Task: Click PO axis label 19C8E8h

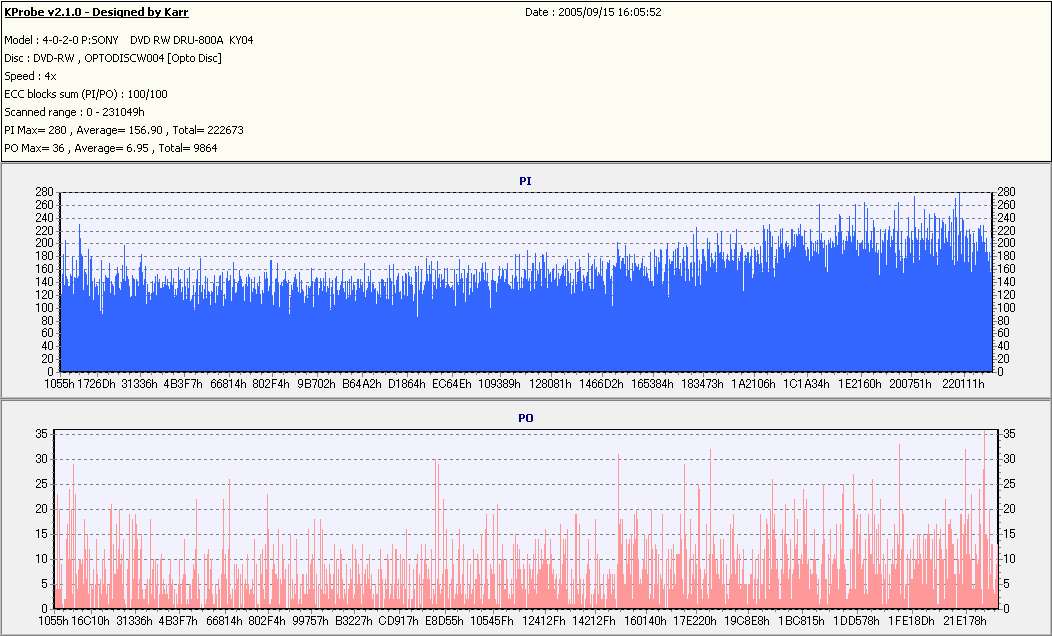Action: coord(747,621)
